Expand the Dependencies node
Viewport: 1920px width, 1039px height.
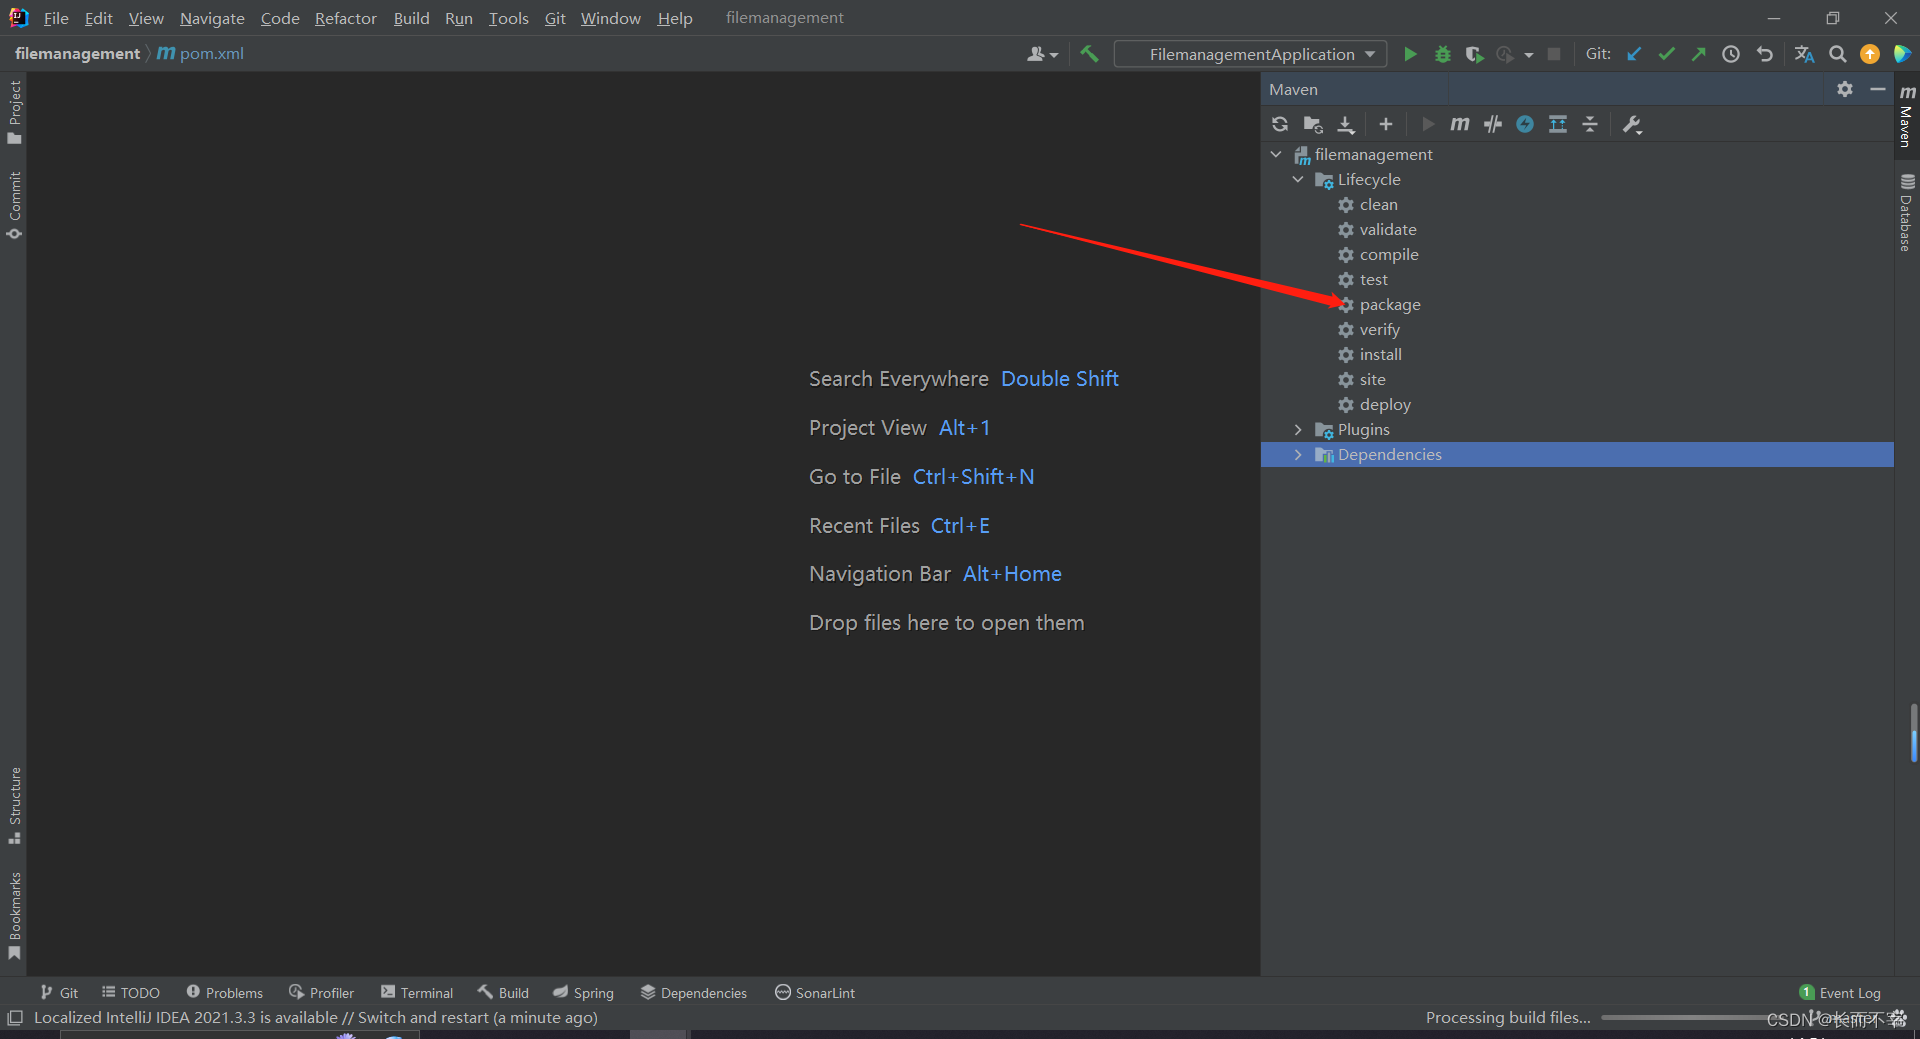[1298, 454]
